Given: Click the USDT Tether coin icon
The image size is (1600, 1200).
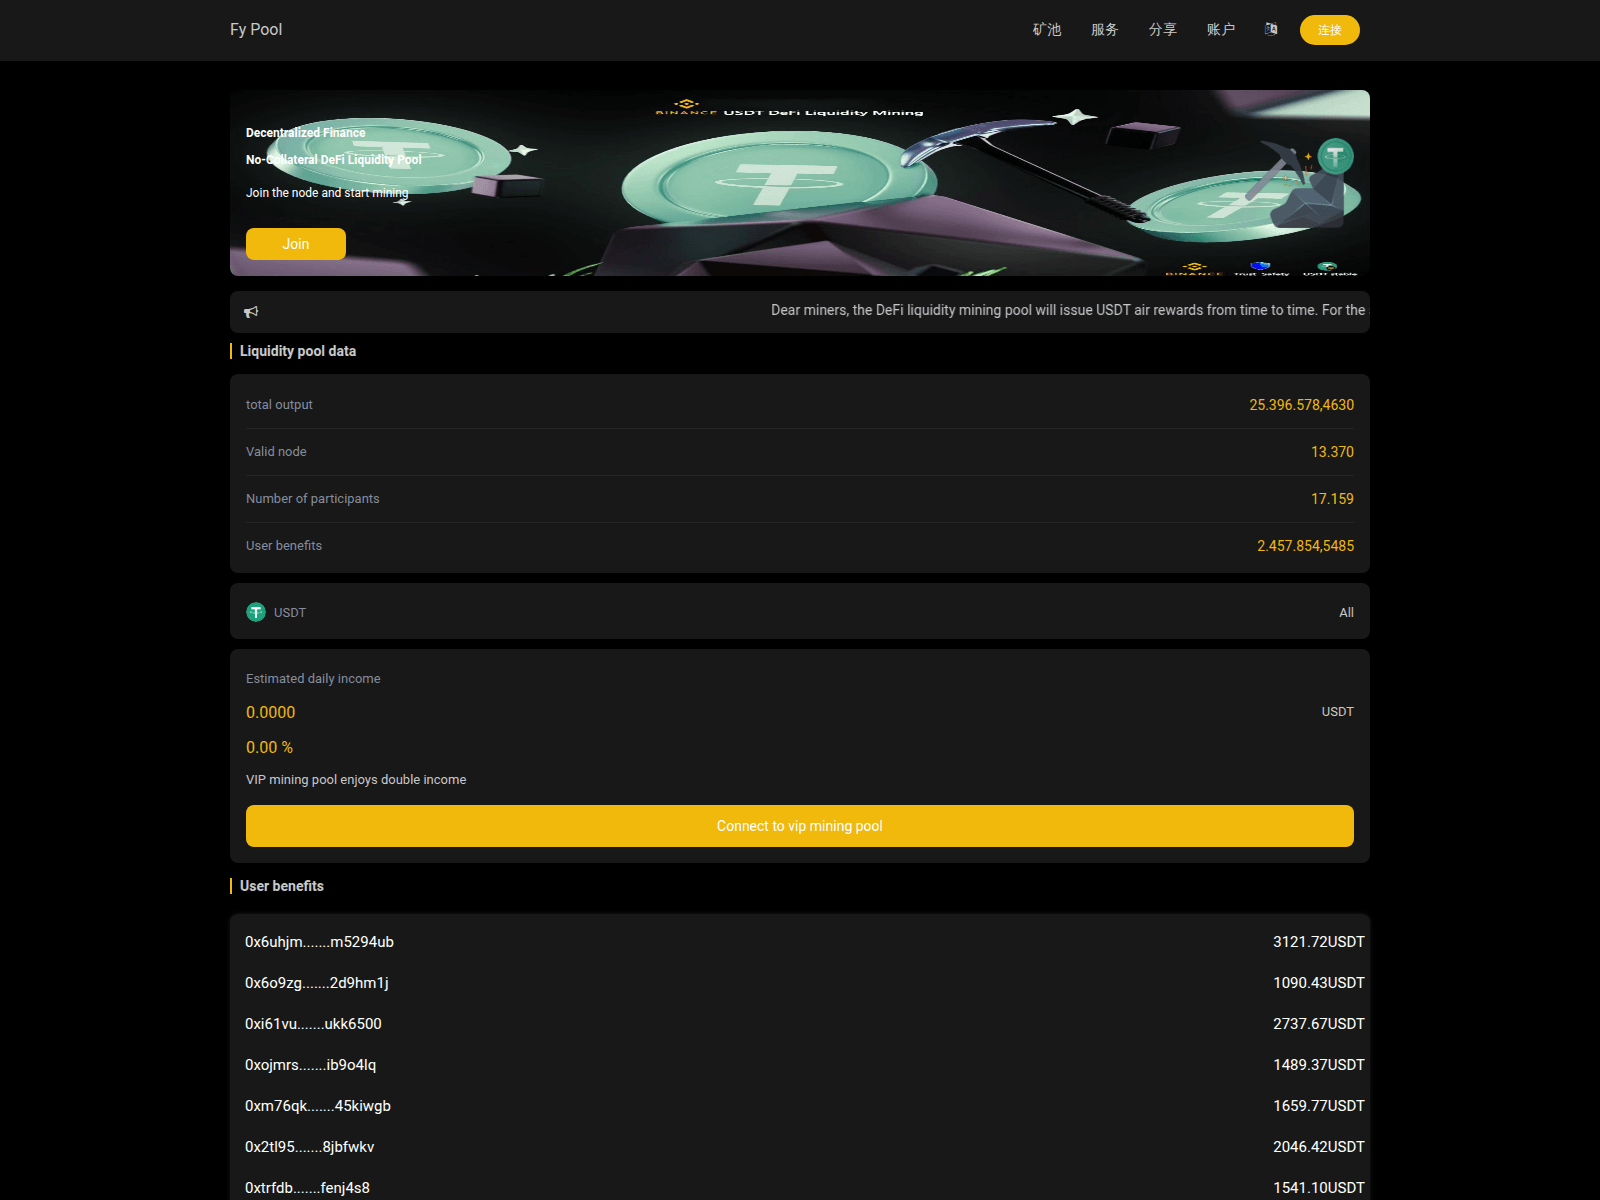Looking at the screenshot, I should pos(256,612).
